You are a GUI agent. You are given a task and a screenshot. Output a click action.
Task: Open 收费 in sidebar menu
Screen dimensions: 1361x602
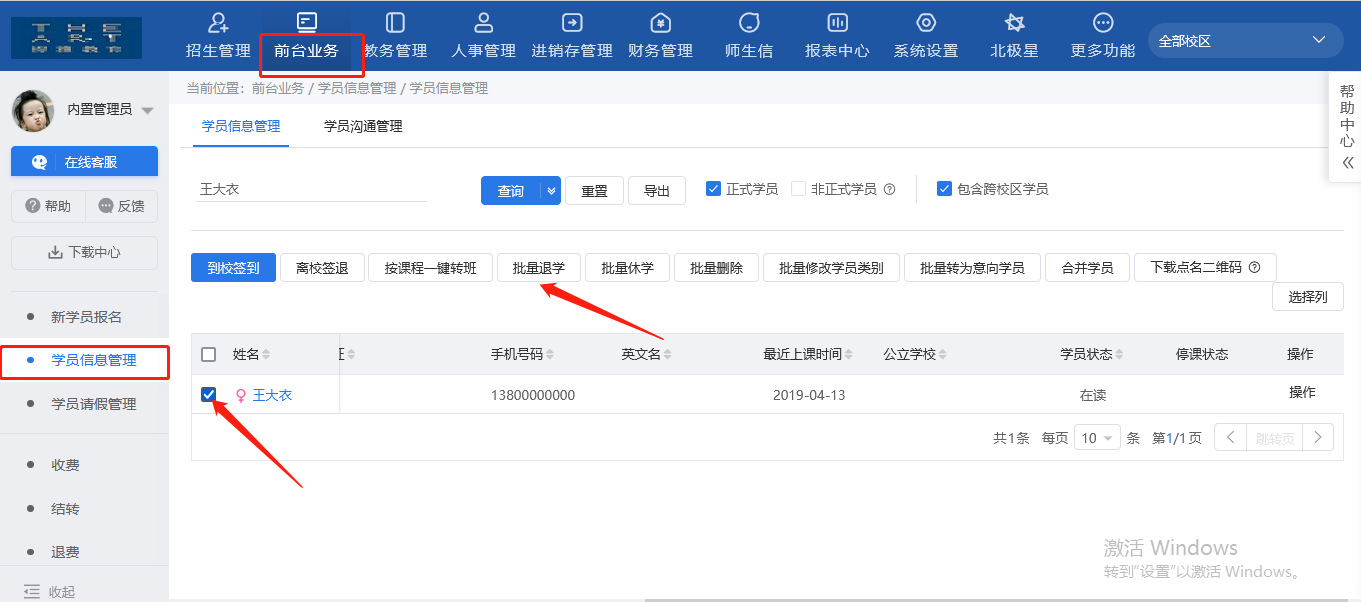[65, 465]
